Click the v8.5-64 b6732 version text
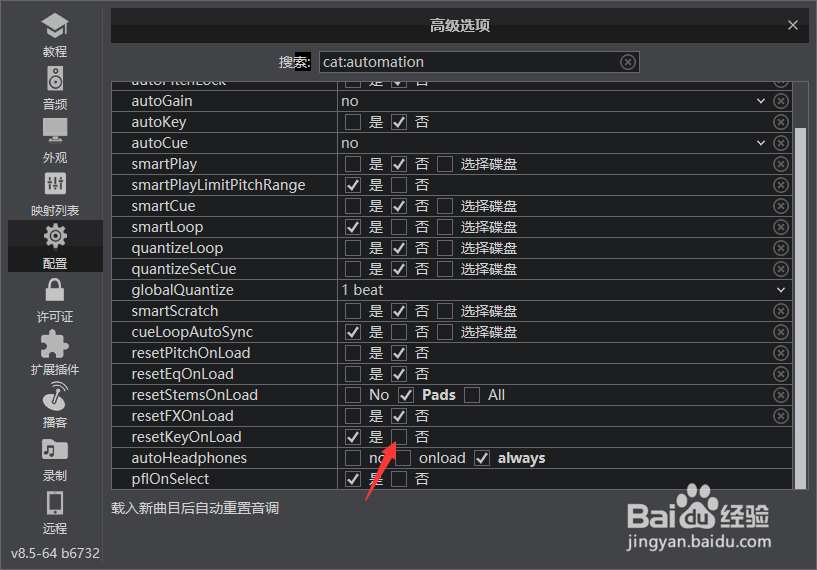The height and width of the screenshot is (570, 817). point(55,553)
